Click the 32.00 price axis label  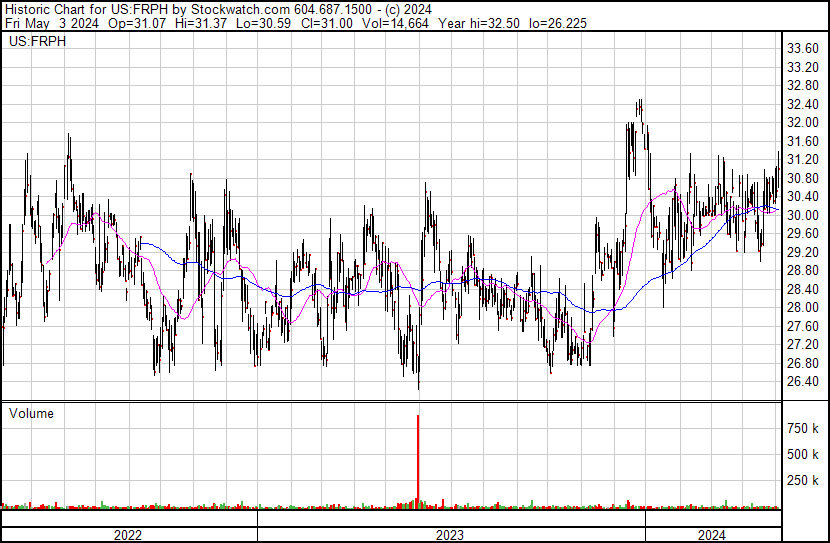(803, 122)
